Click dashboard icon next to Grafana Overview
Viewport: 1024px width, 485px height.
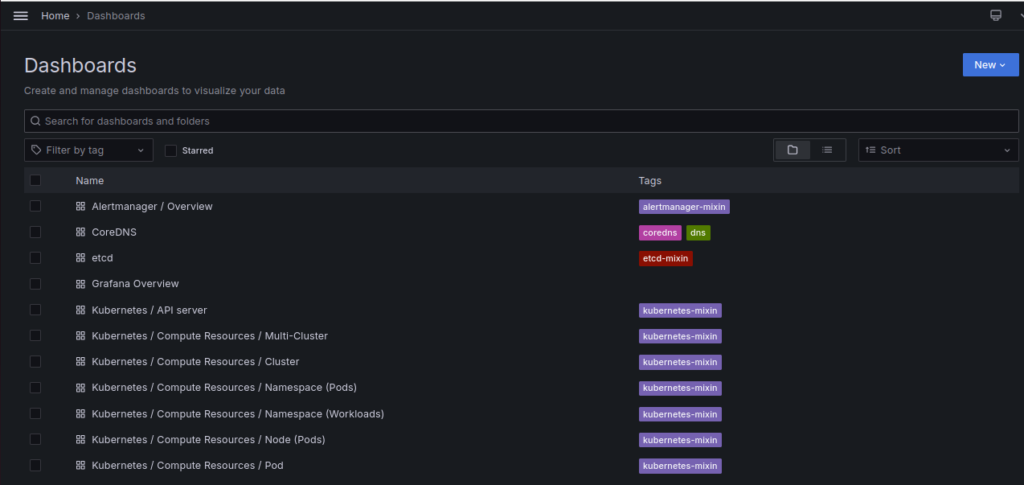click(80, 284)
